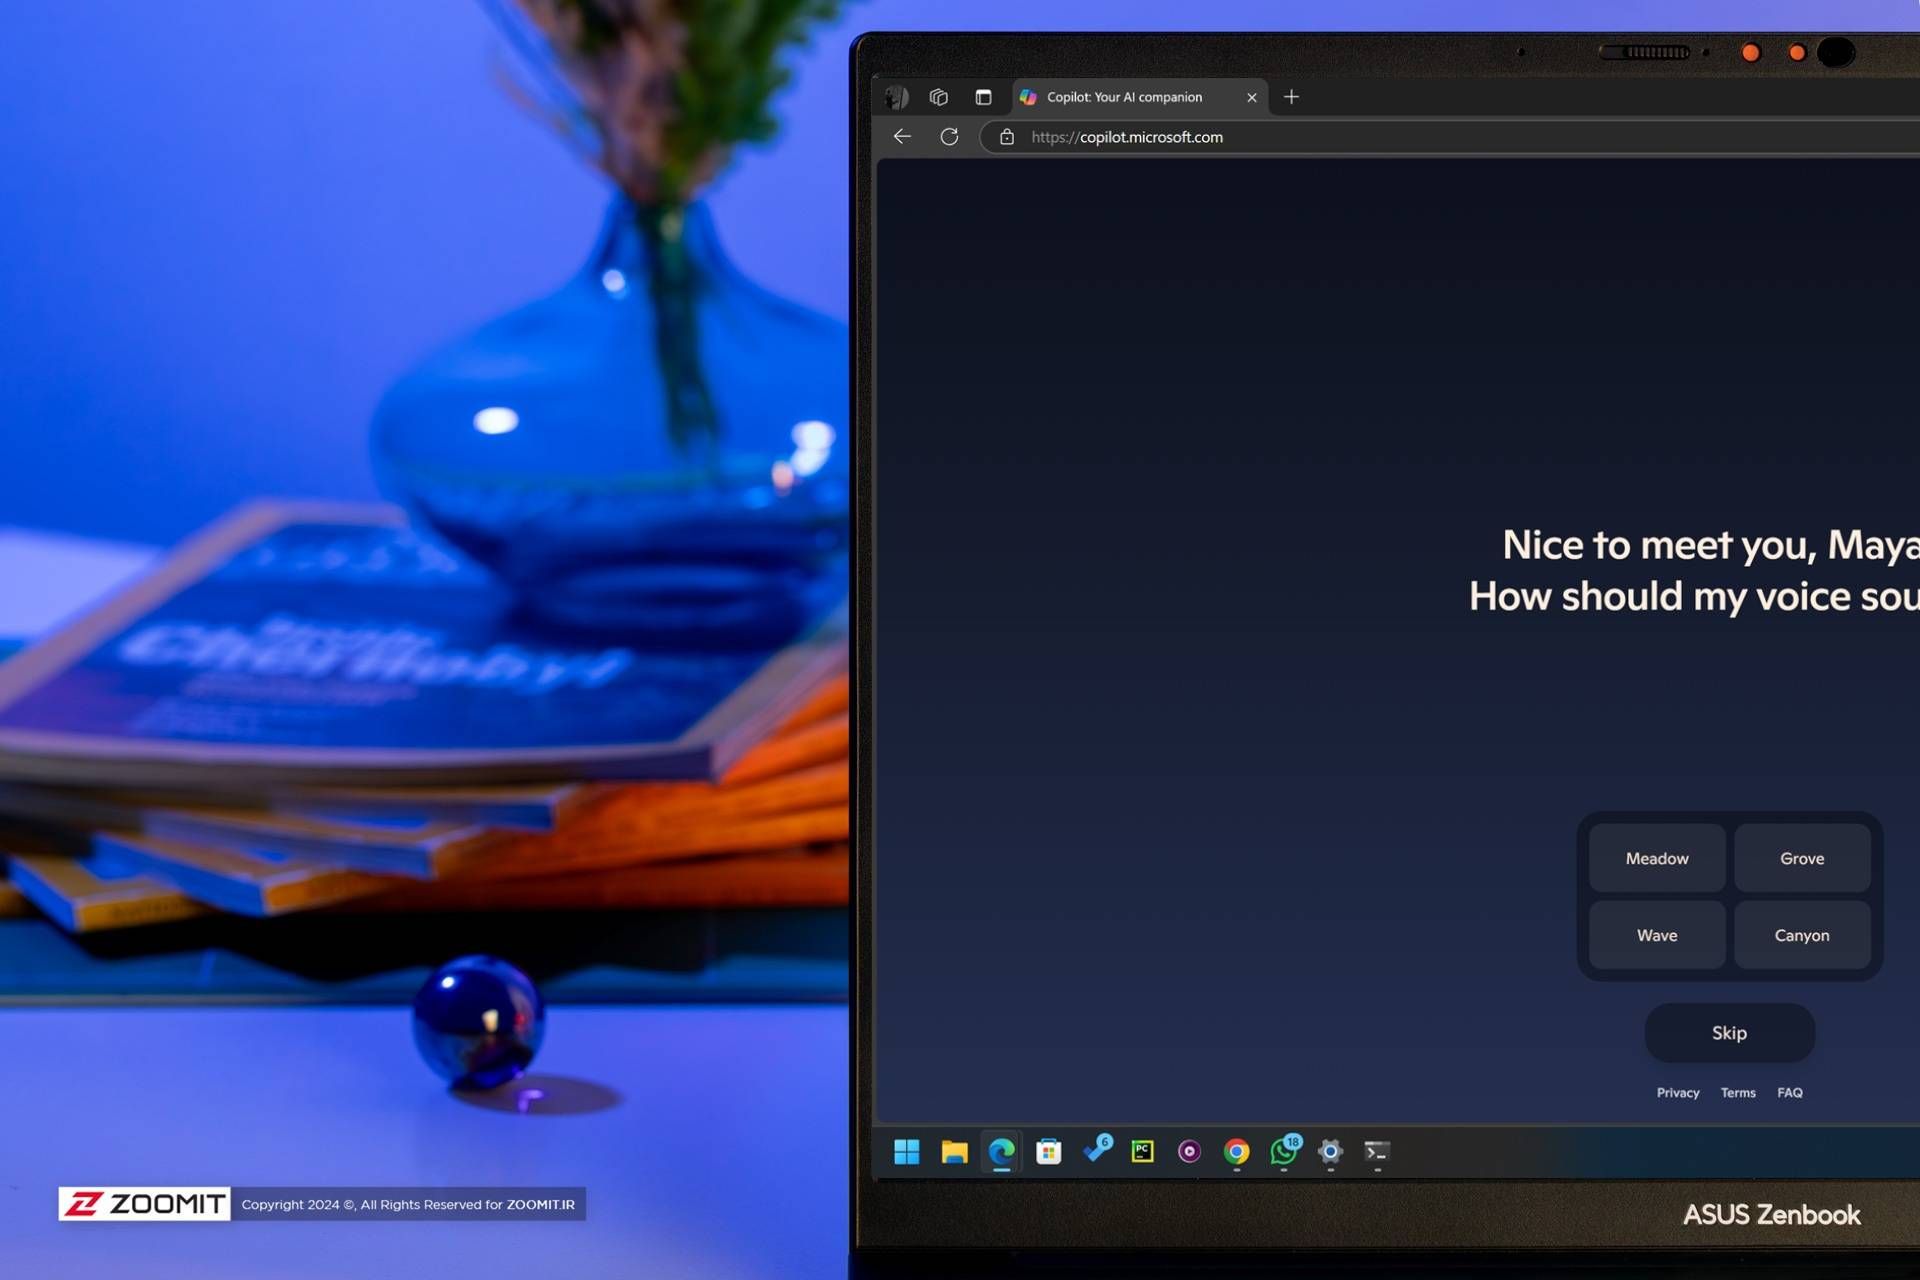Open Terms of service link

[x=1737, y=1091]
